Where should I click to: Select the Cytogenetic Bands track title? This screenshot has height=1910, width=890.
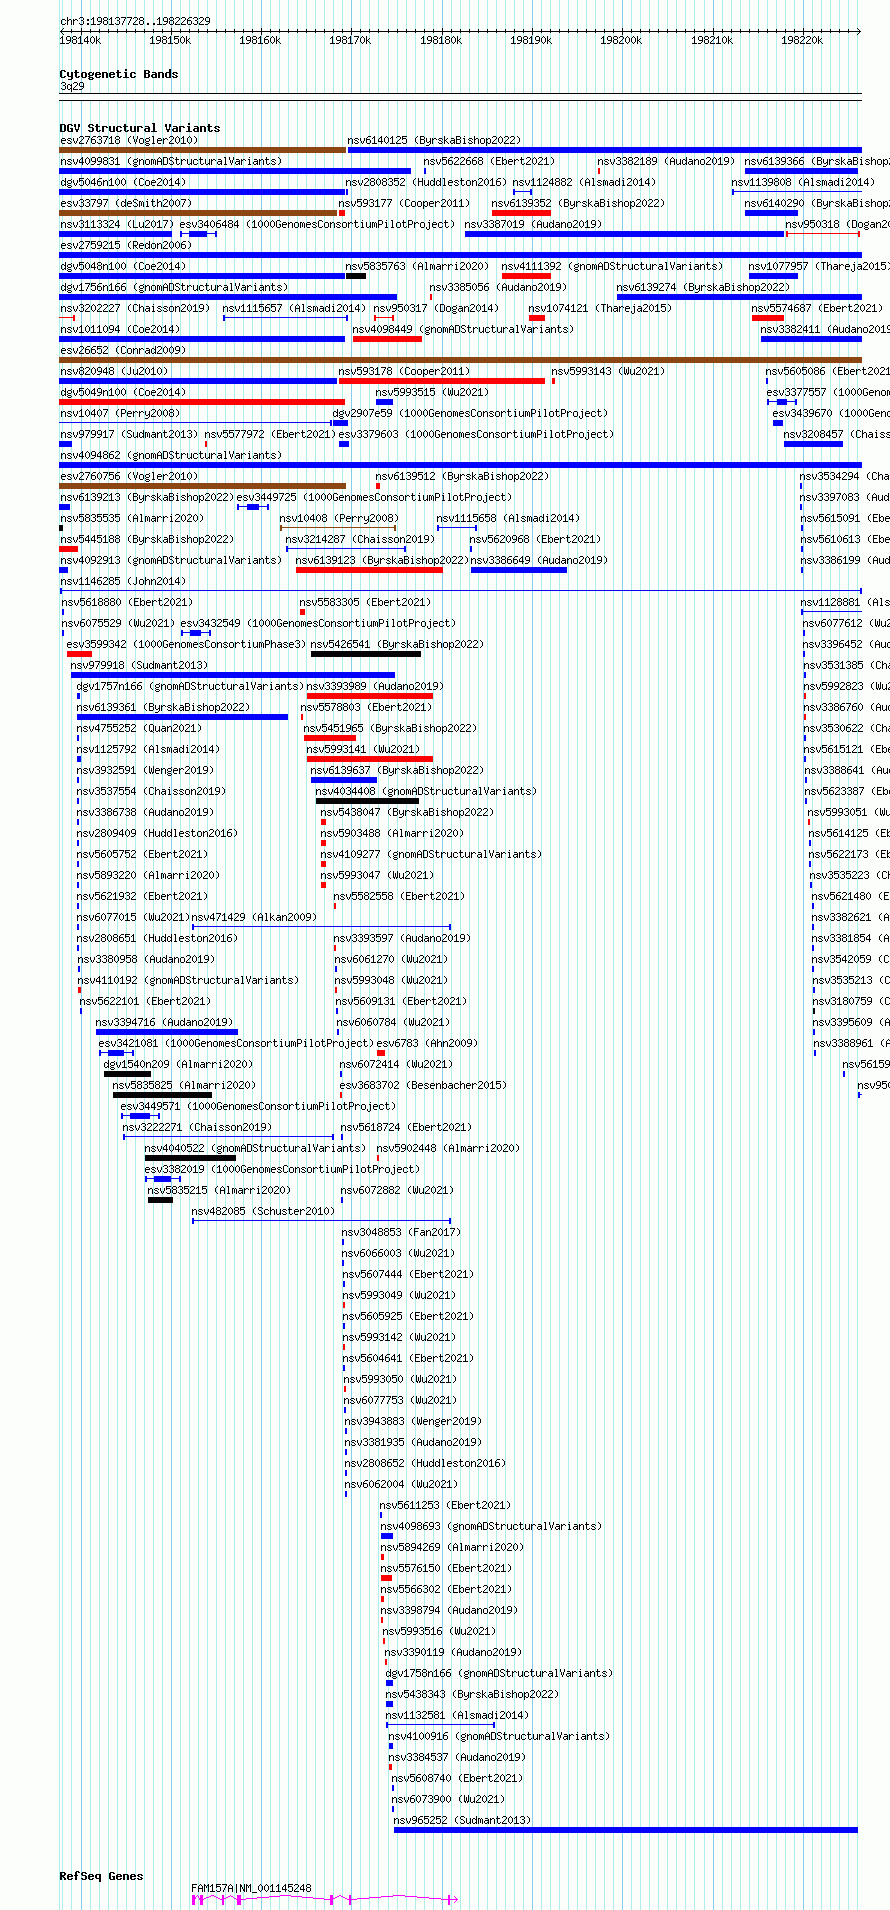pos(119,74)
